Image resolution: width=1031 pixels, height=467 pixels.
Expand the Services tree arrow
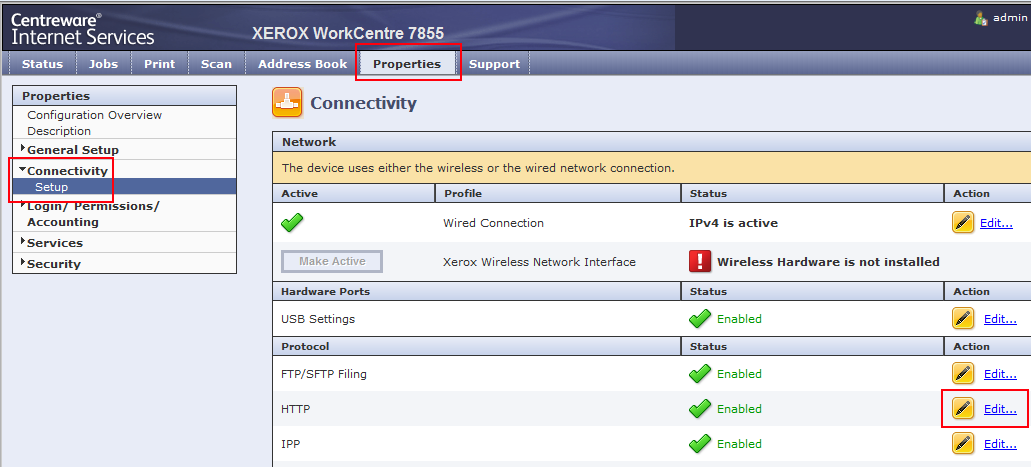[23, 241]
